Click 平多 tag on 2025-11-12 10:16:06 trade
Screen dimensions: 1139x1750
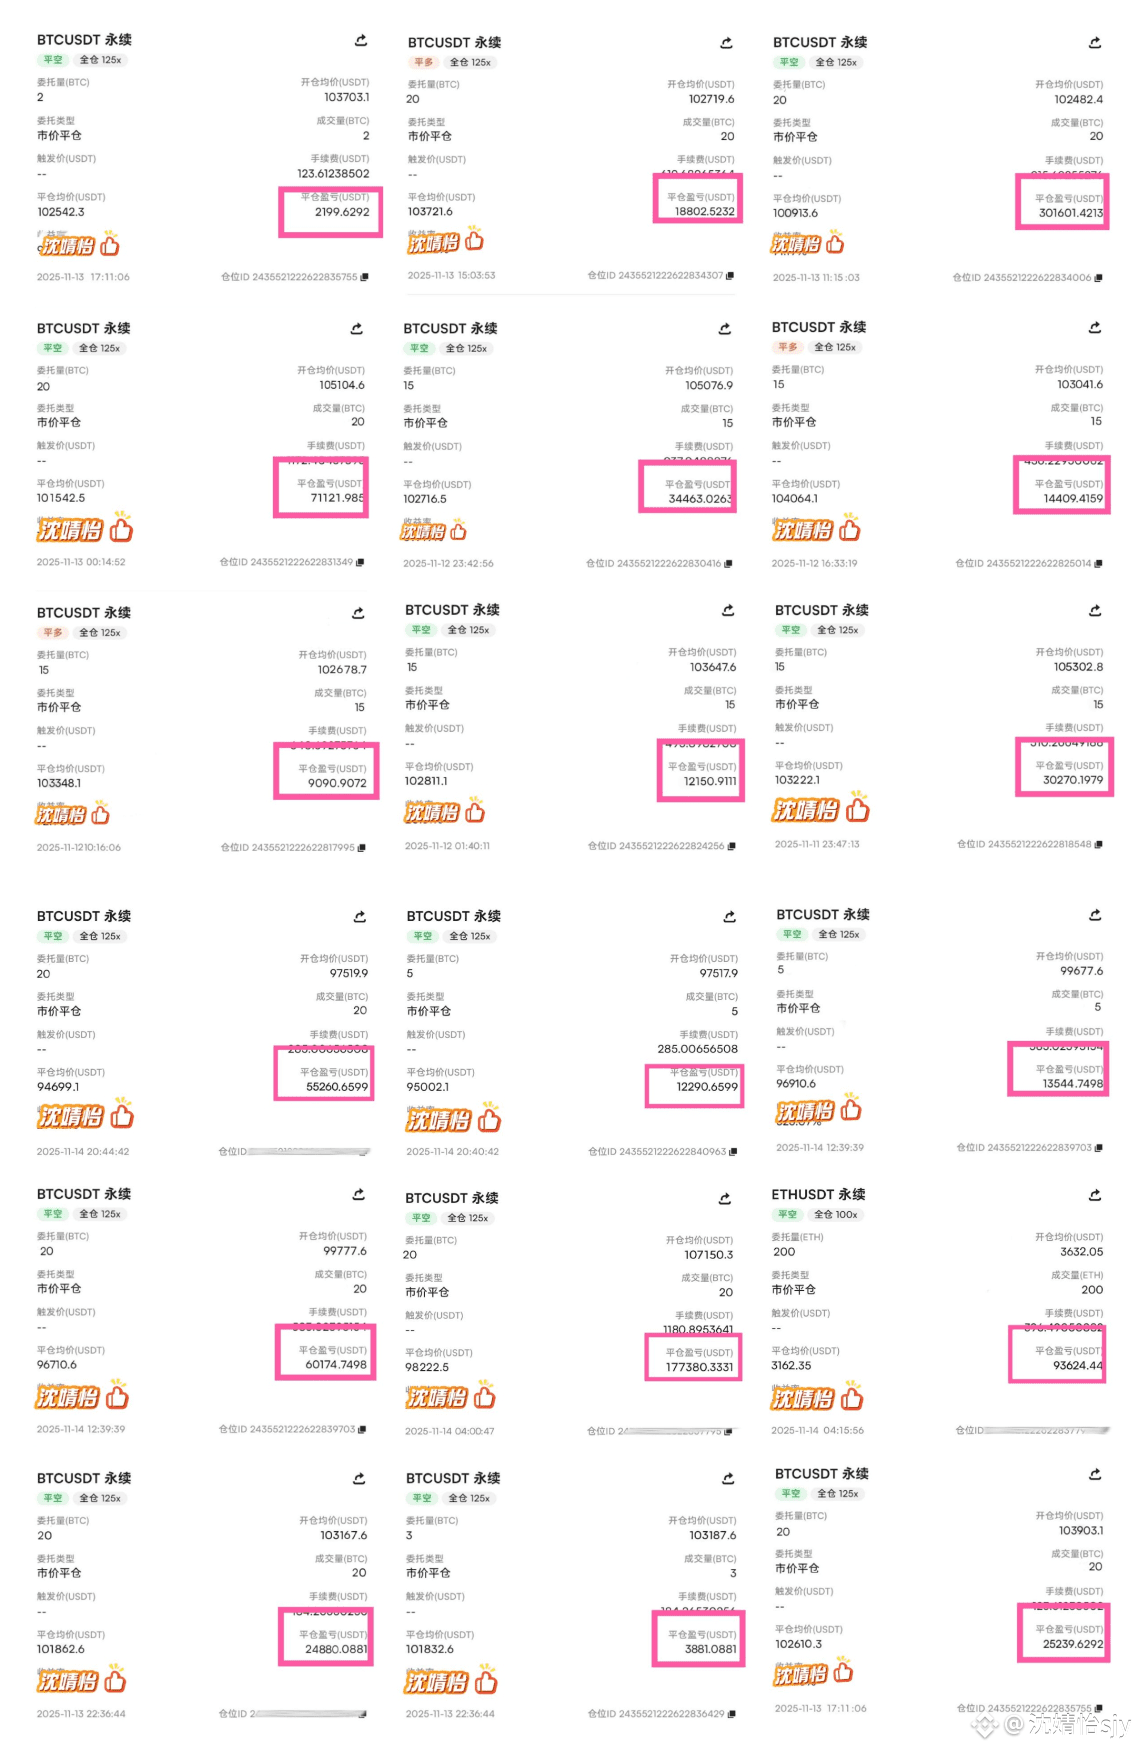tap(53, 633)
